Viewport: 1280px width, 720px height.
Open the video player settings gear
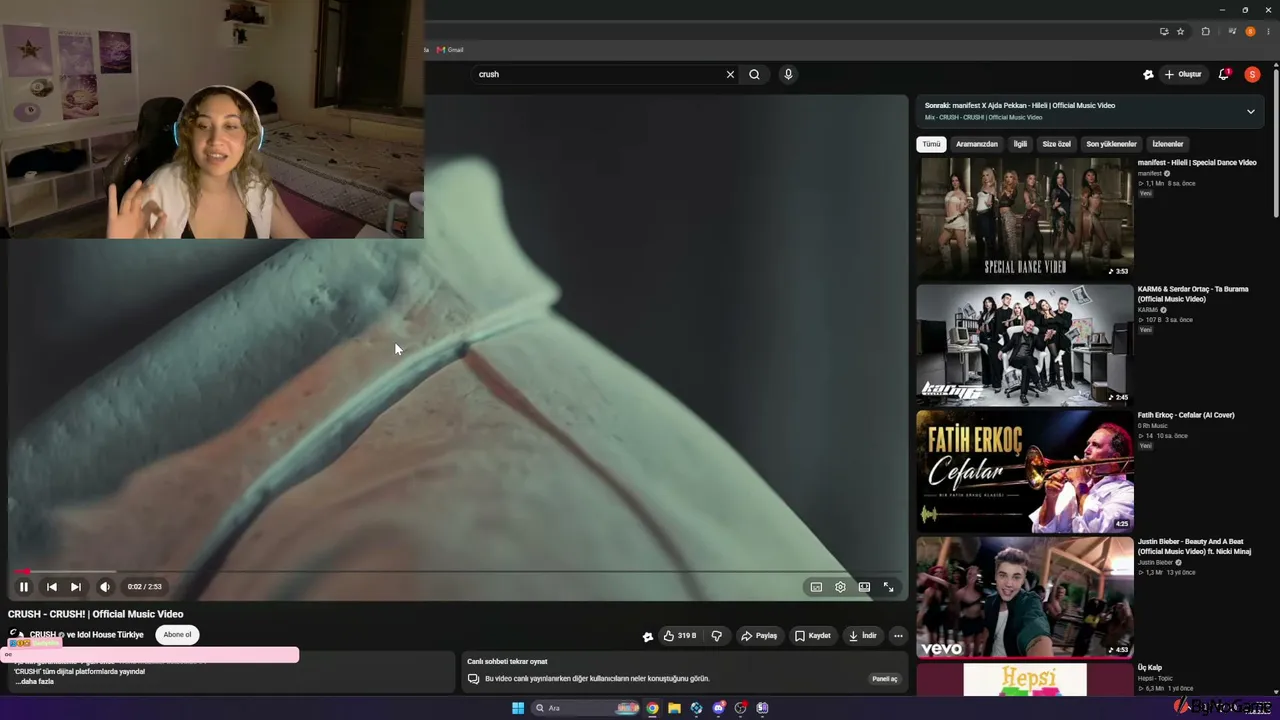click(x=840, y=587)
